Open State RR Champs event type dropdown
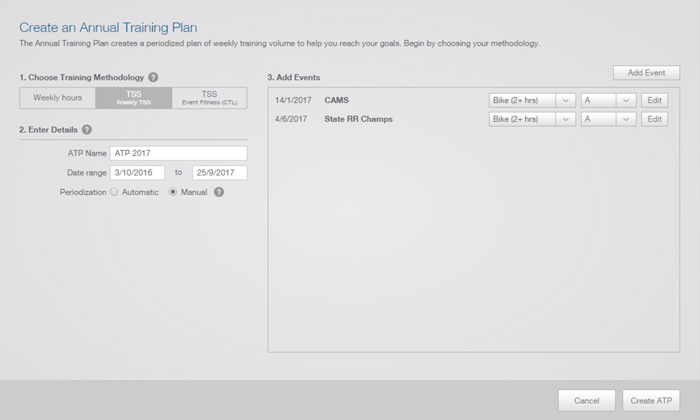This screenshot has width=700, height=420. pos(532,119)
